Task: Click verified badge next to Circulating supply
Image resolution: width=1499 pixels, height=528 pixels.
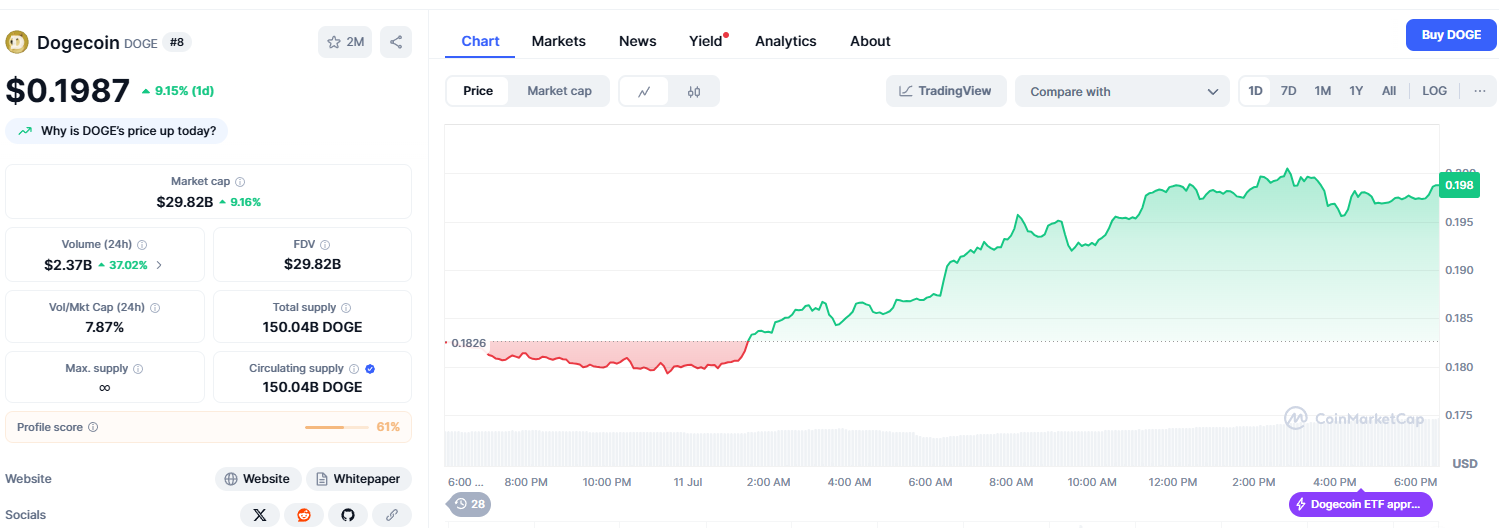Action: tap(370, 369)
